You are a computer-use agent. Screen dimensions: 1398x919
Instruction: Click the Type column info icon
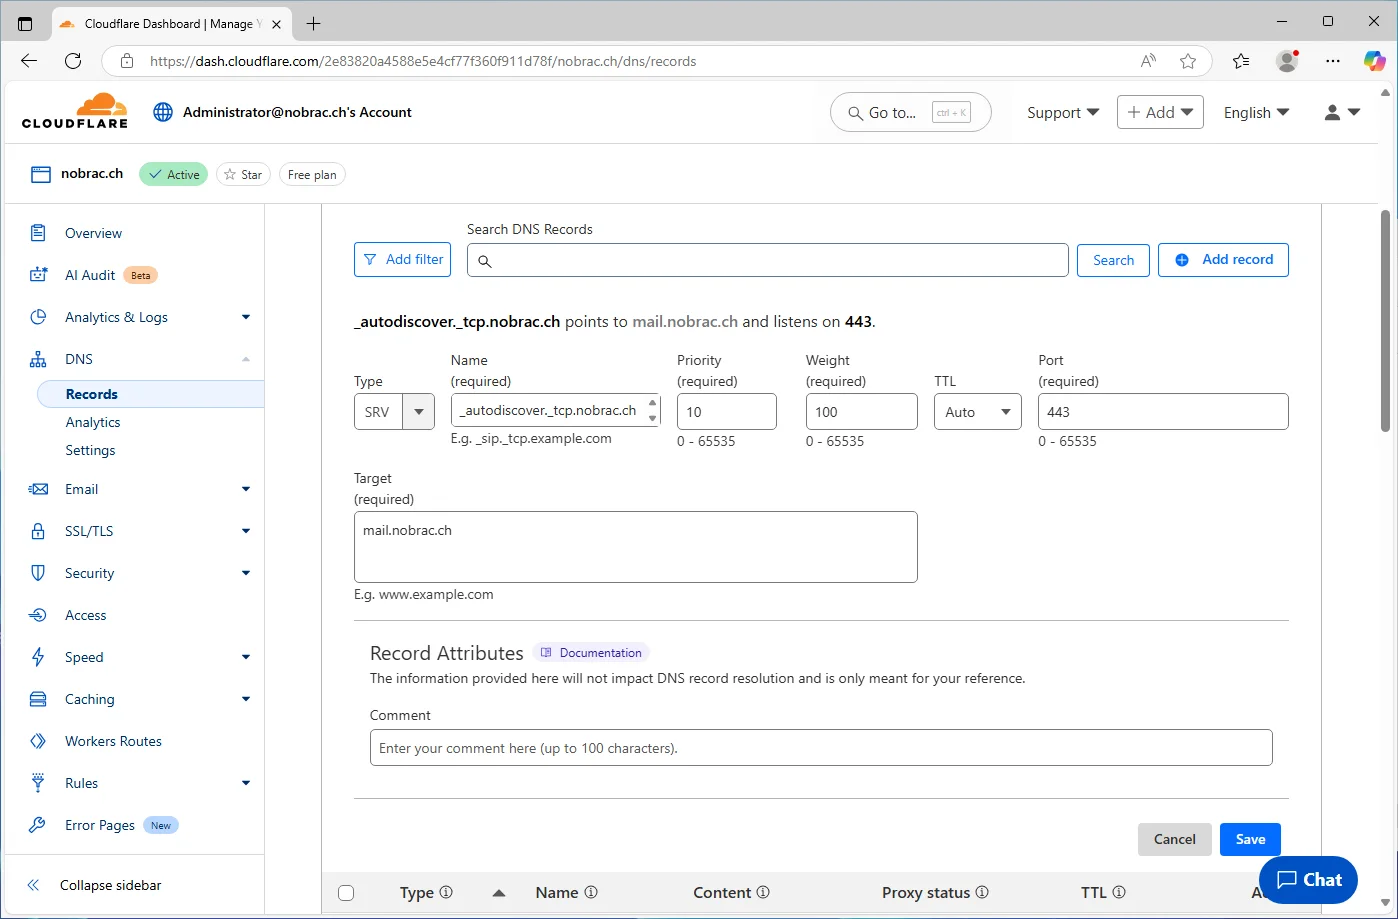pyautogui.click(x=446, y=892)
